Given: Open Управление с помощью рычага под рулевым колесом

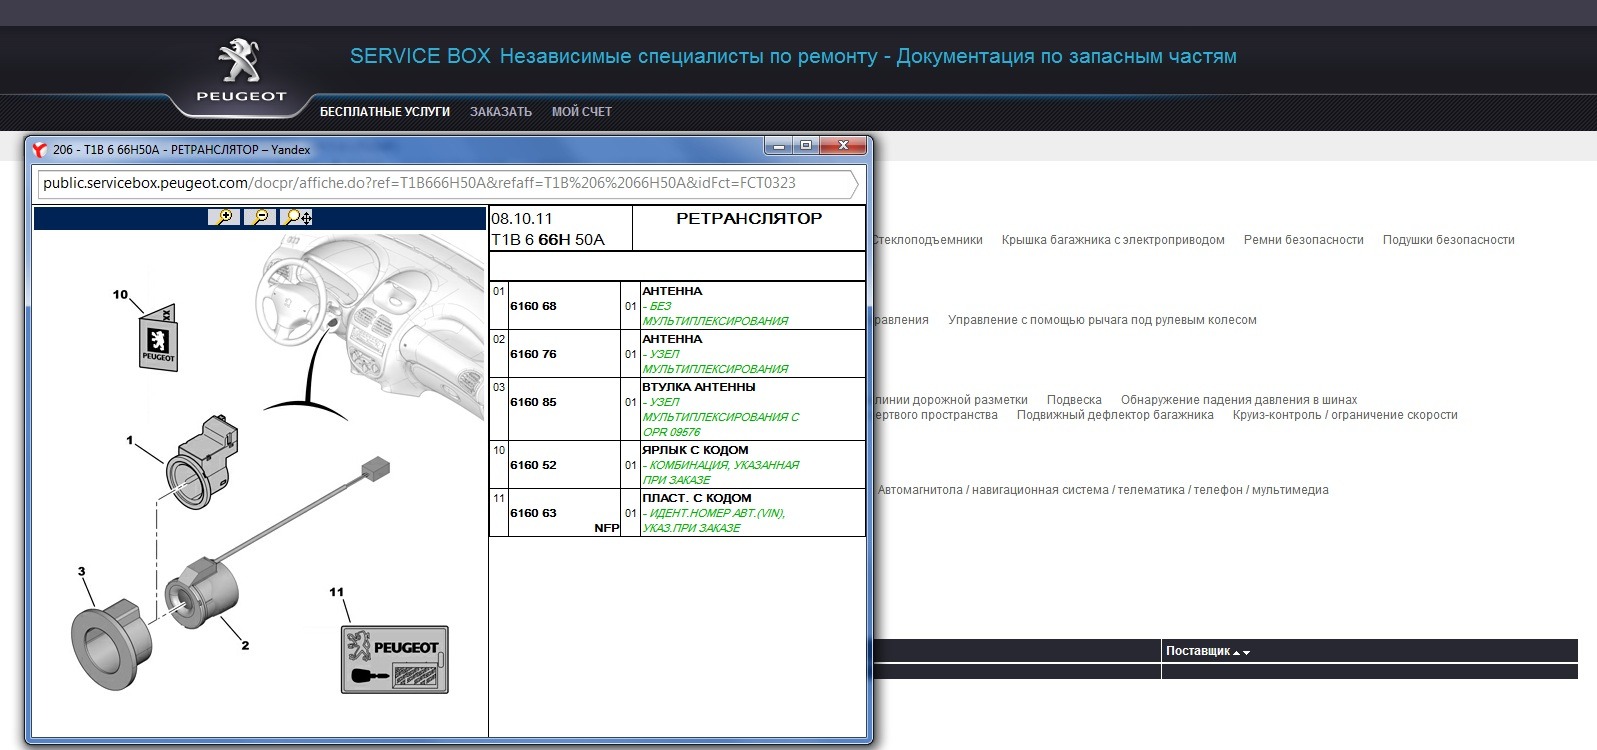Looking at the screenshot, I should (x=1102, y=320).
